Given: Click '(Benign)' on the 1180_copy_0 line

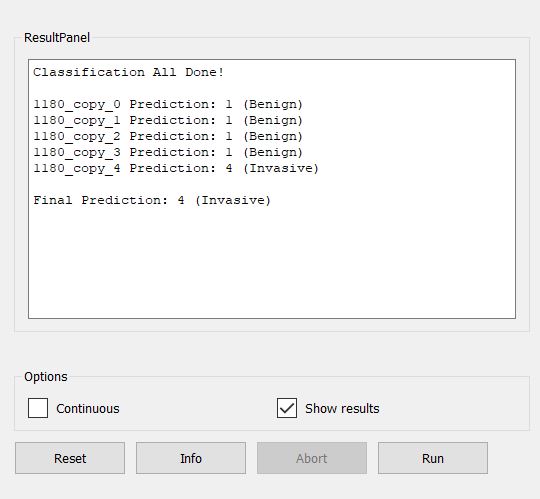Looking at the screenshot, I should (273, 105).
